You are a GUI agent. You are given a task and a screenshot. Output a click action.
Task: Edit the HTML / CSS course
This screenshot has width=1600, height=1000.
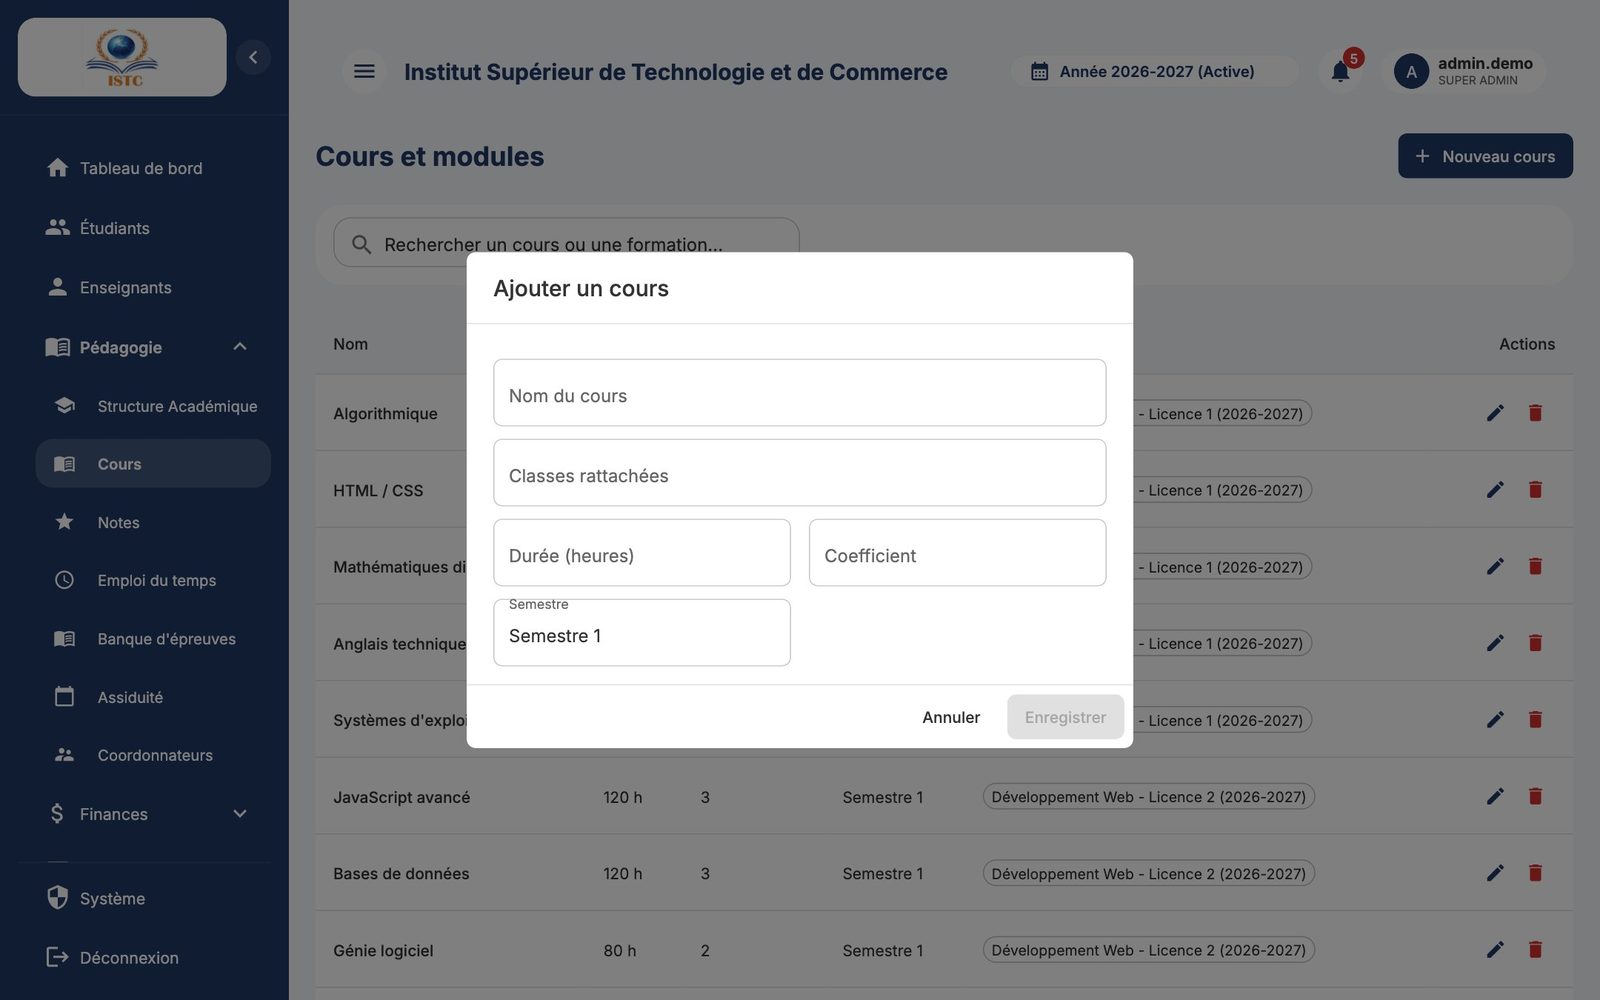pos(1495,489)
